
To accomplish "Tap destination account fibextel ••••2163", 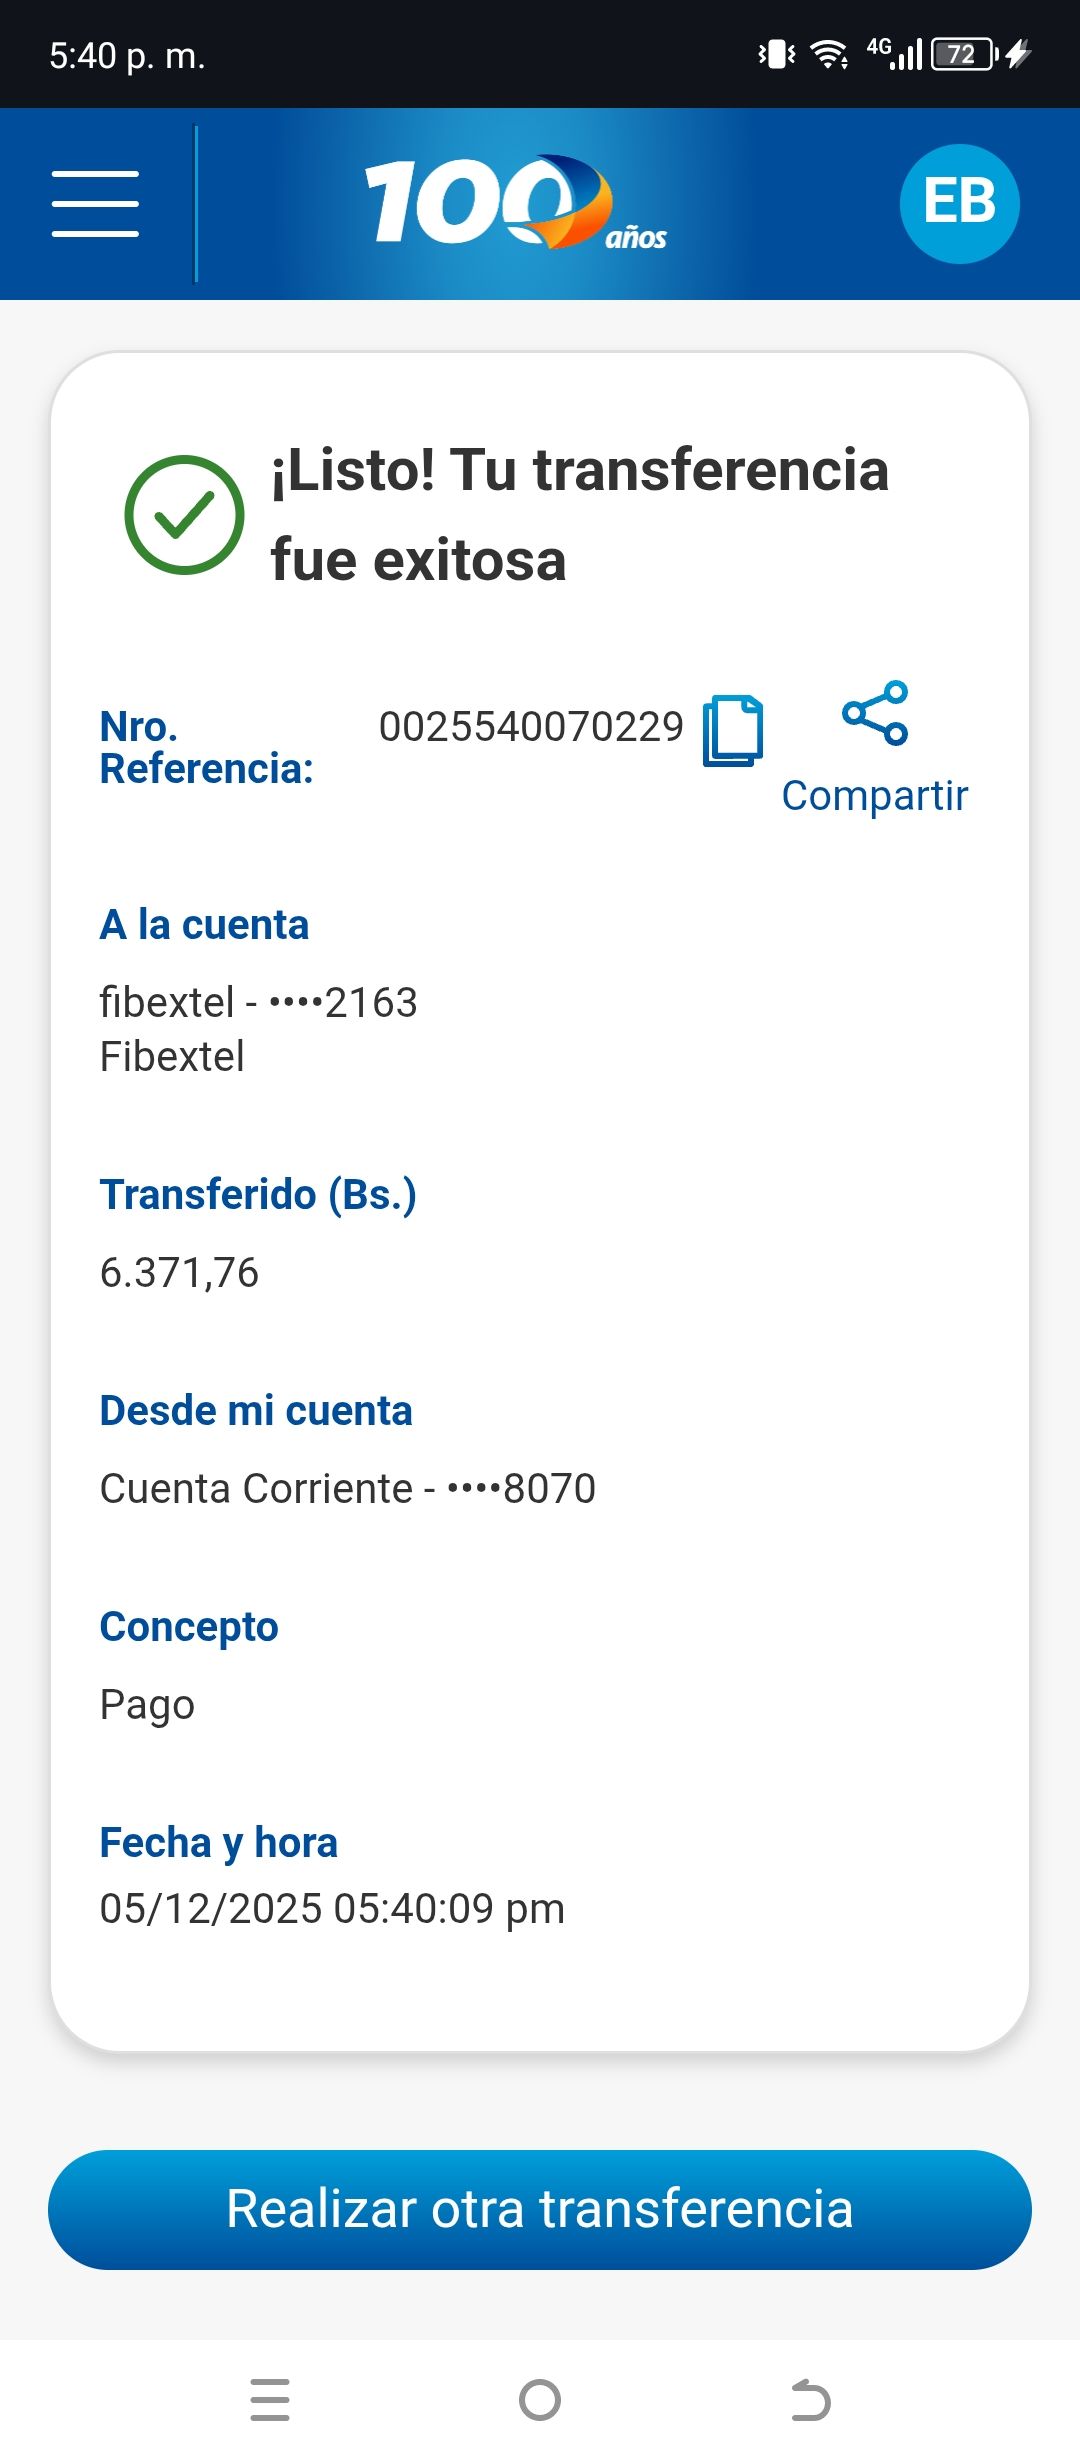I will [258, 1002].
